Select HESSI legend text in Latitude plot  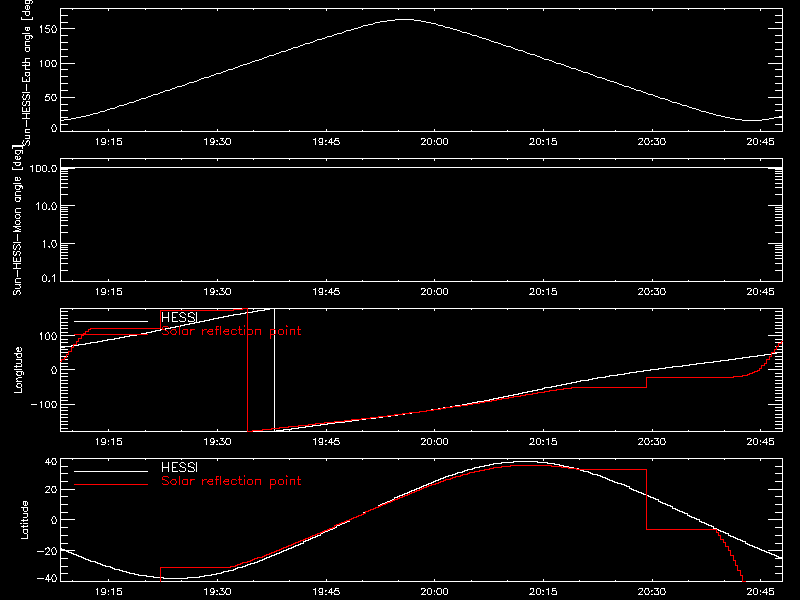(179, 467)
